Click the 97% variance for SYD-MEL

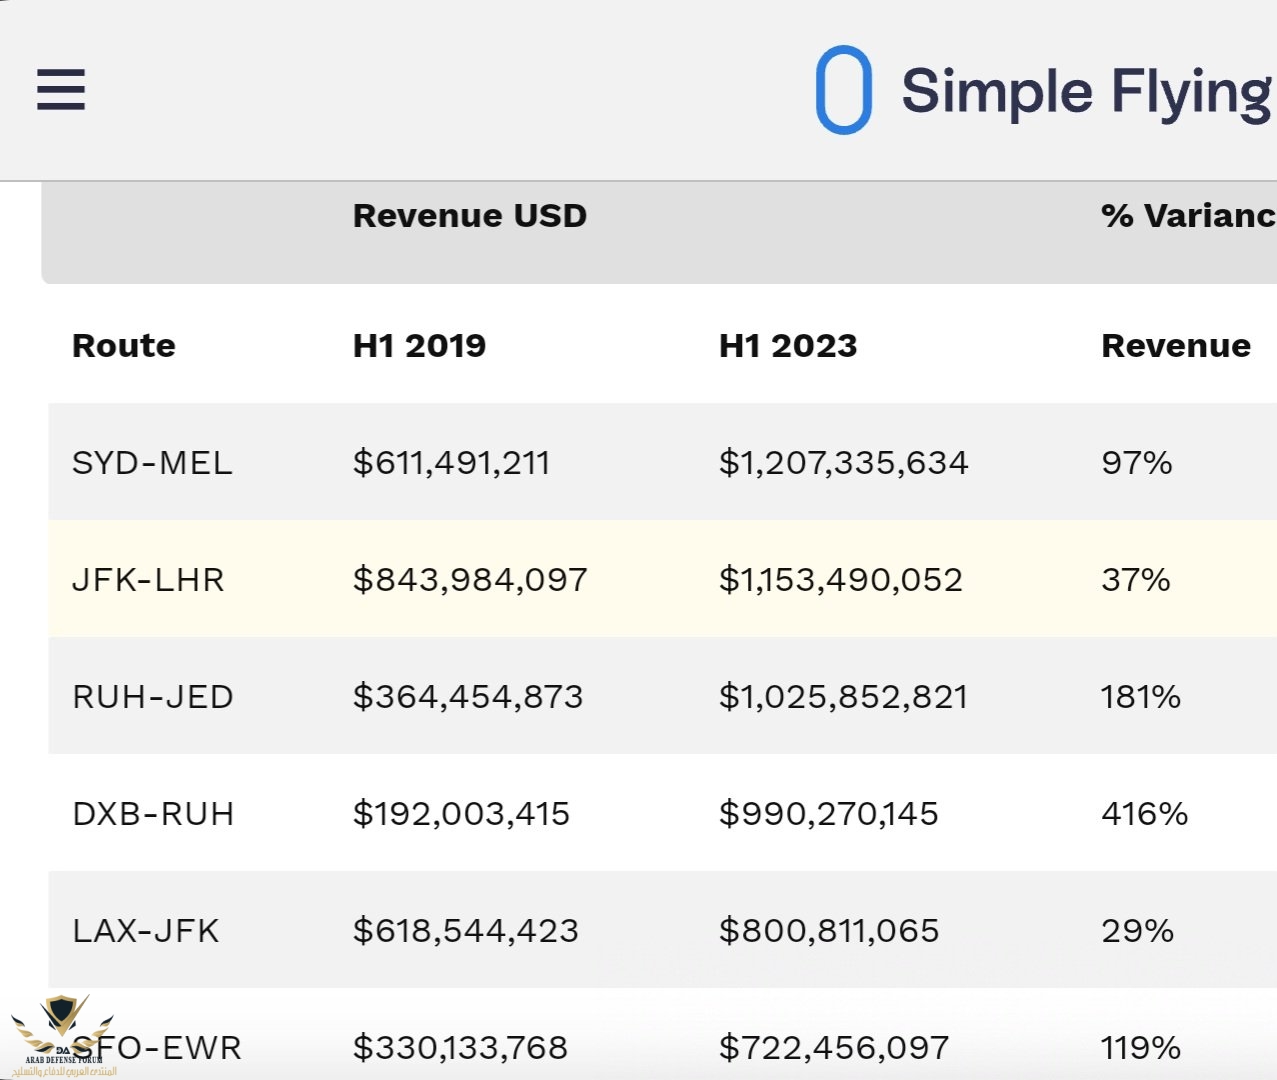click(1137, 463)
